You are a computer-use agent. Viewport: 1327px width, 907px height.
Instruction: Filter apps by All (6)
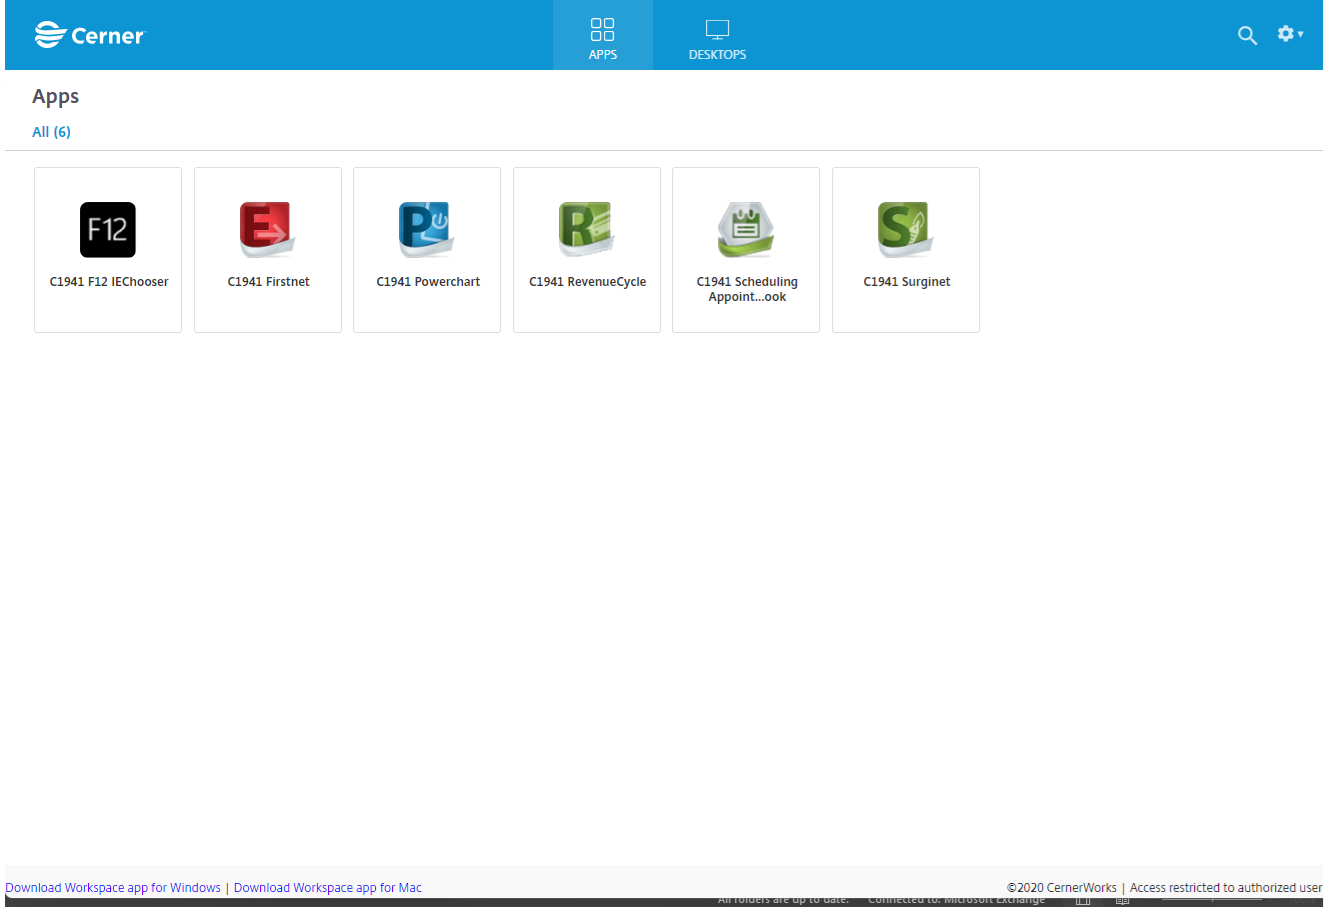[x=51, y=132]
